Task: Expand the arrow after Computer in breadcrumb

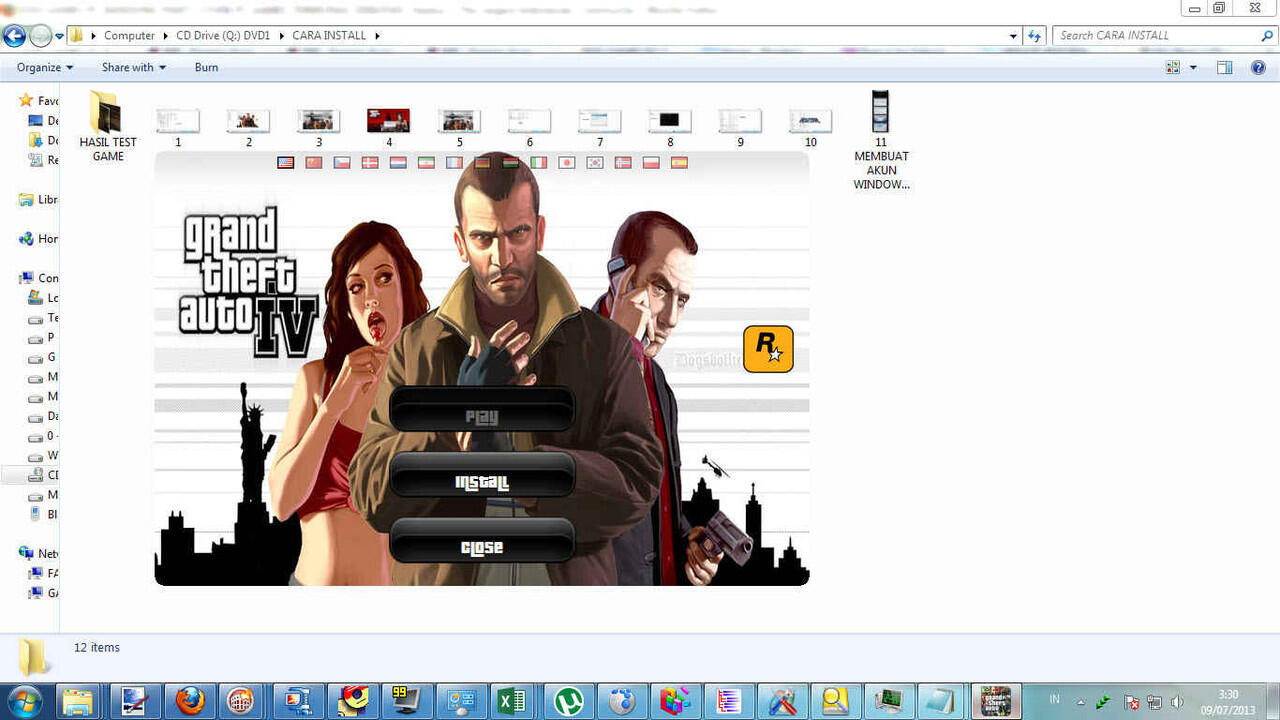Action: click(165, 35)
